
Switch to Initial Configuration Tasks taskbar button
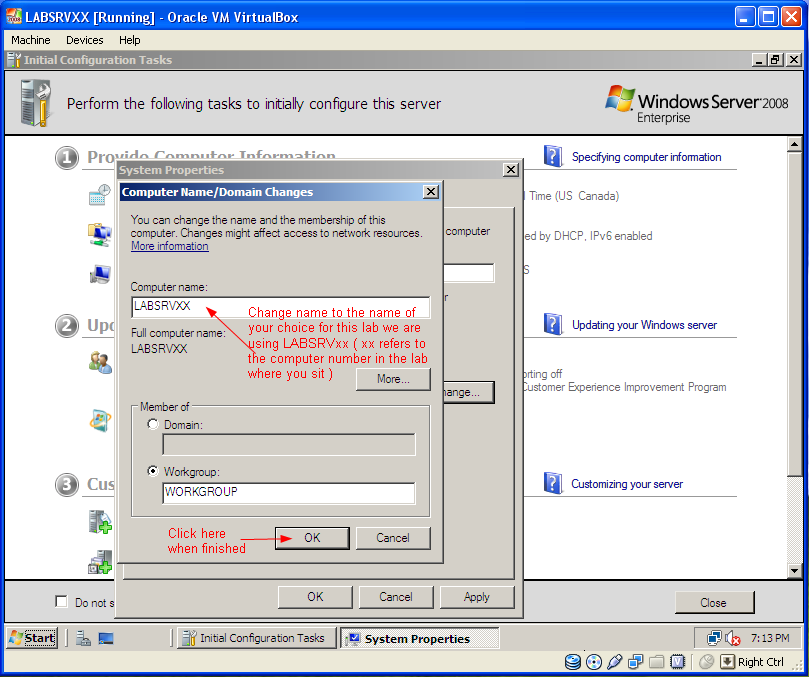pyautogui.click(x=256, y=638)
